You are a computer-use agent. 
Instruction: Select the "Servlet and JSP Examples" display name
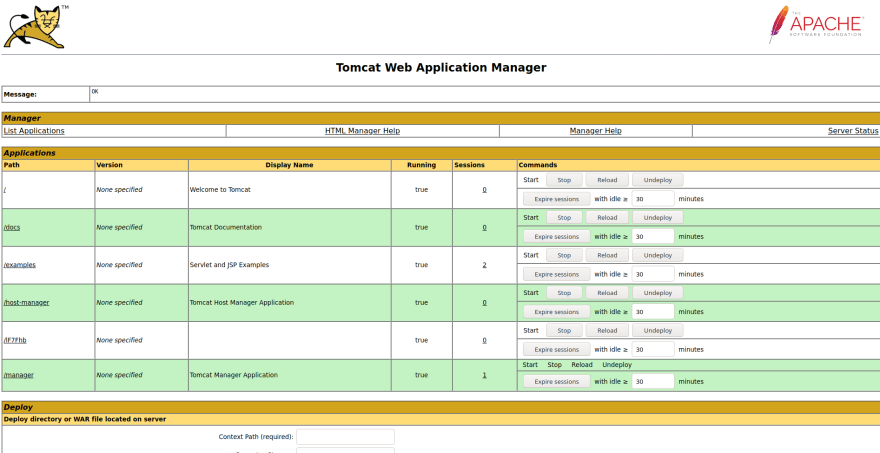(229, 265)
